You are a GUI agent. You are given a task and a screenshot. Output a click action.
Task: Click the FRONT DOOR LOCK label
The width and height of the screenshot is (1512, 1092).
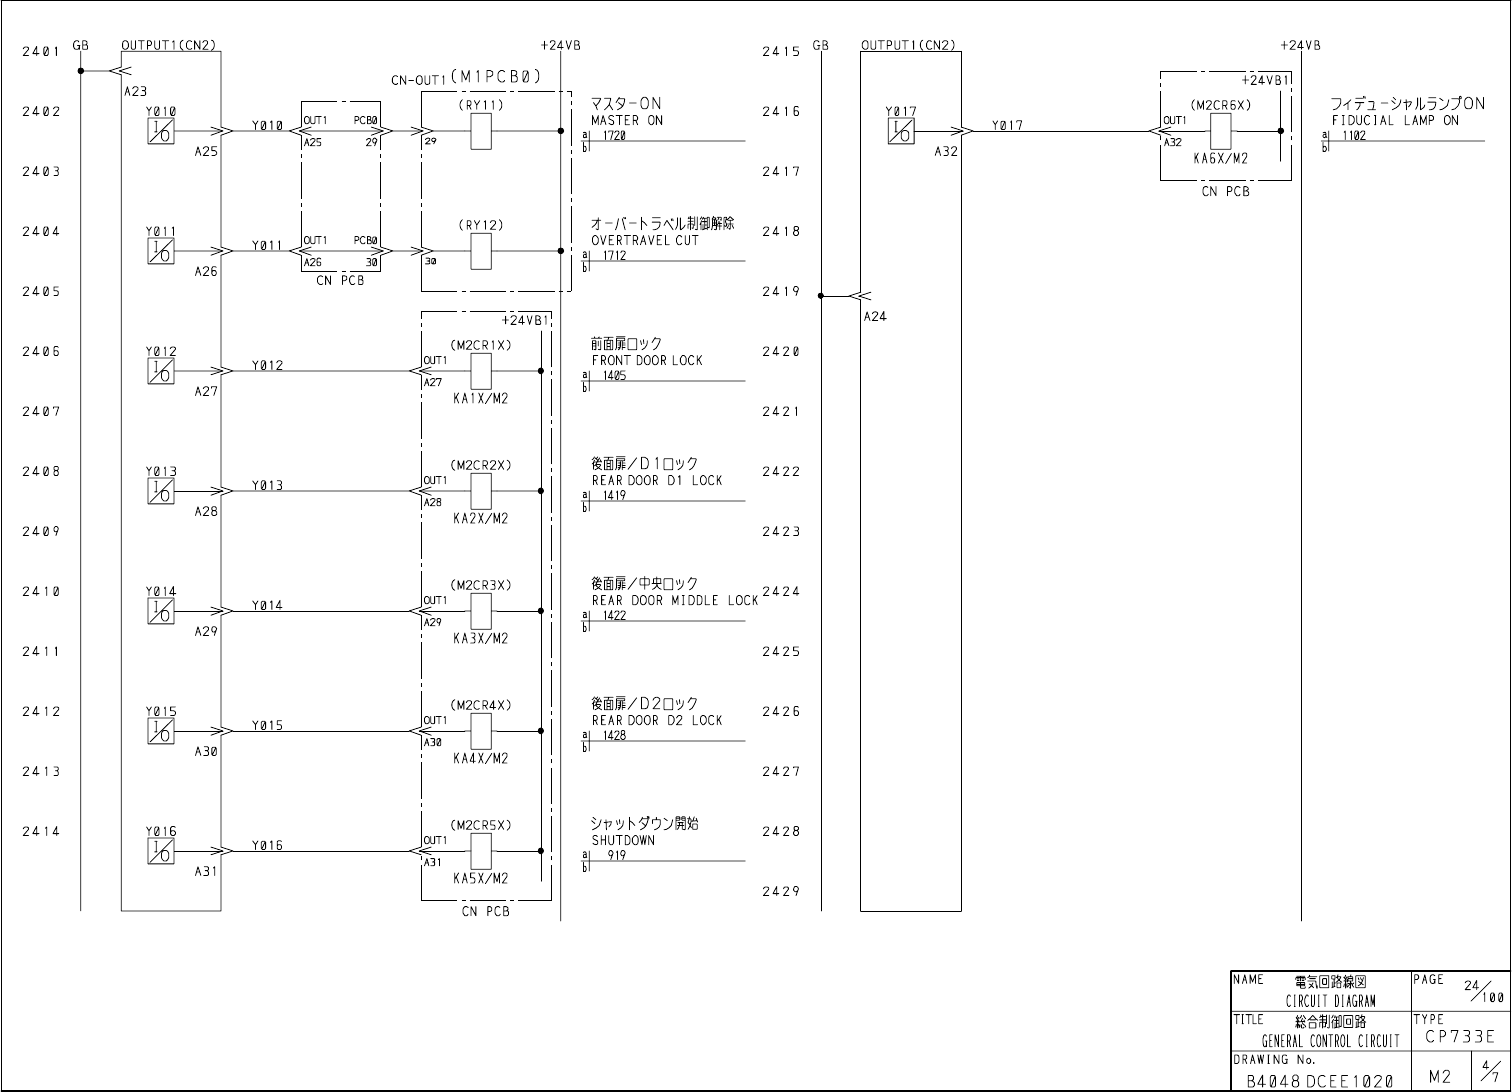(647, 360)
